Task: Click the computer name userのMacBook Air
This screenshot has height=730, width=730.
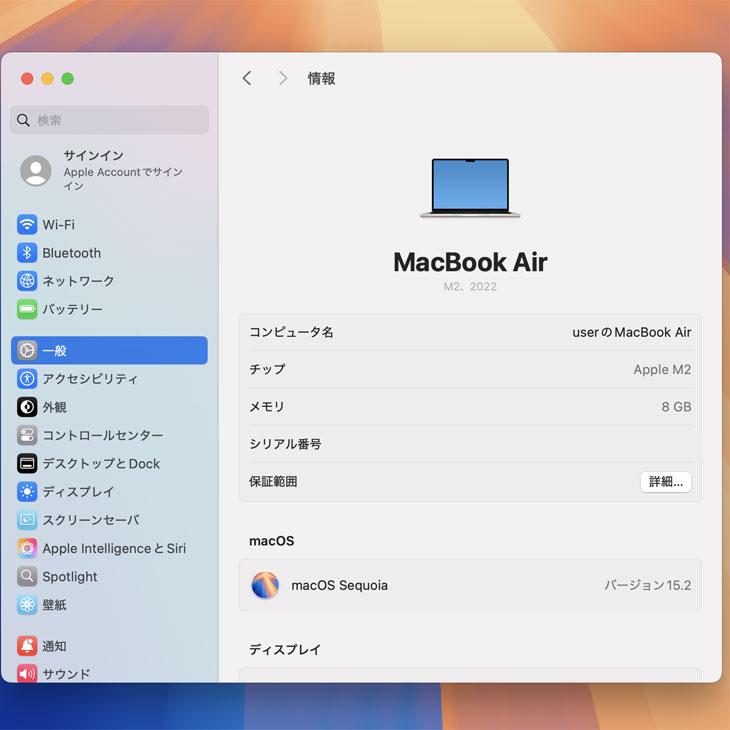Action: 631,332
